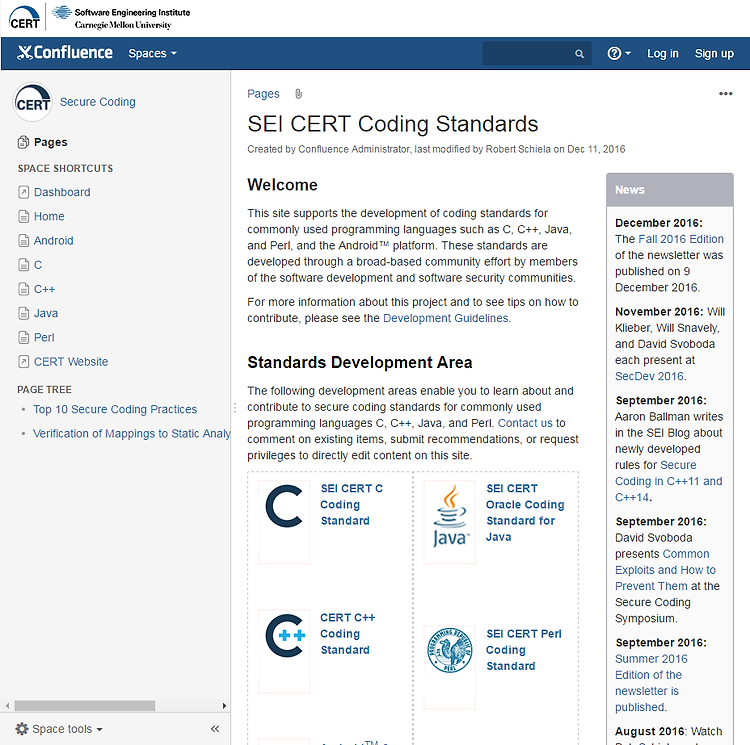
Task: Click the Space tools gear icon
Action: click(x=22, y=729)
